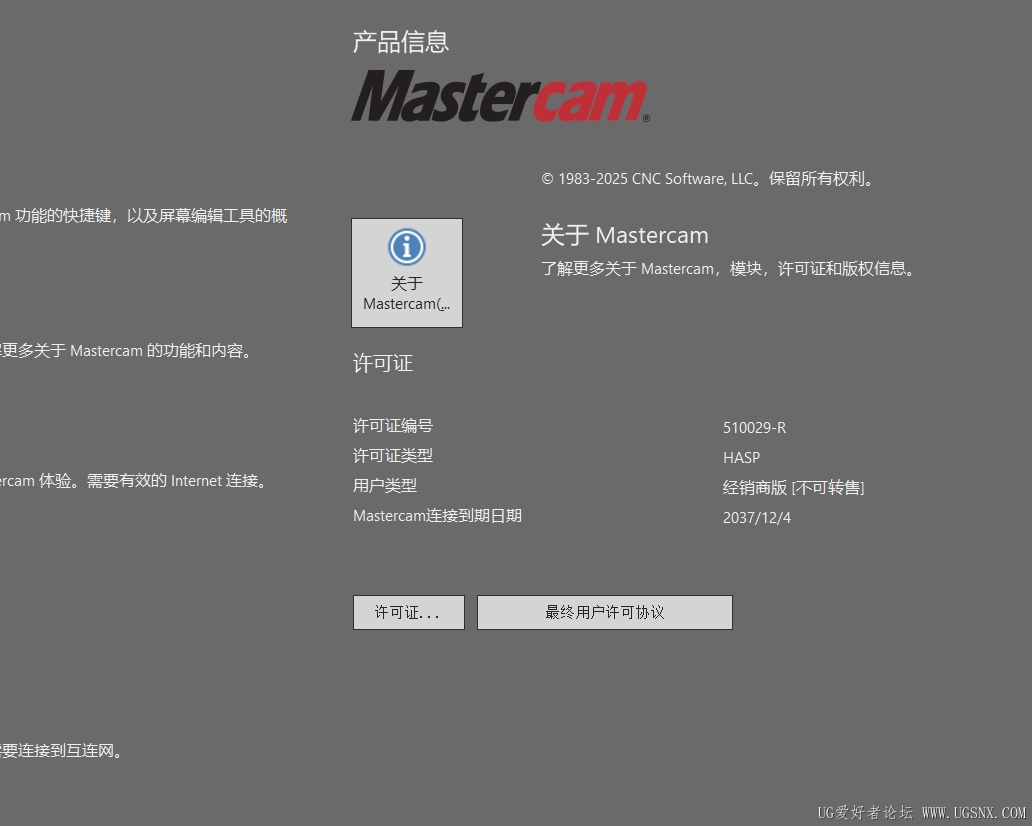This screenshot has height=826, width=1032.
Task: Click the 许可证... button
Action: pos(409,612)
